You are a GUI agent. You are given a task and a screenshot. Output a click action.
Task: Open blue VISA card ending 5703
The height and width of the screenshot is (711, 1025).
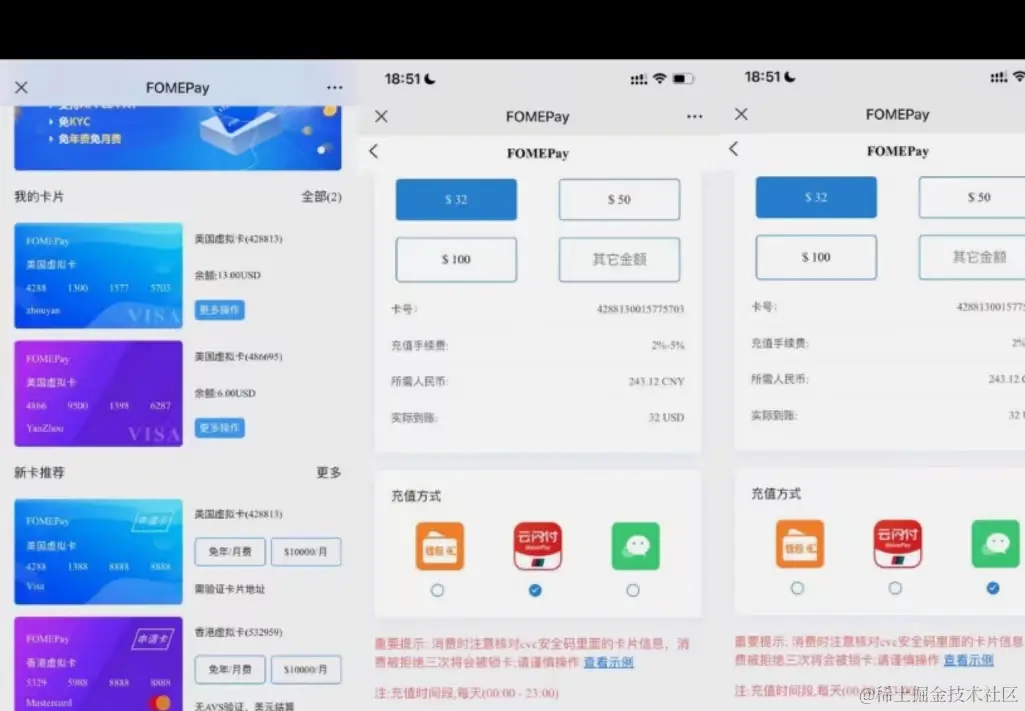tap(99, 276)
